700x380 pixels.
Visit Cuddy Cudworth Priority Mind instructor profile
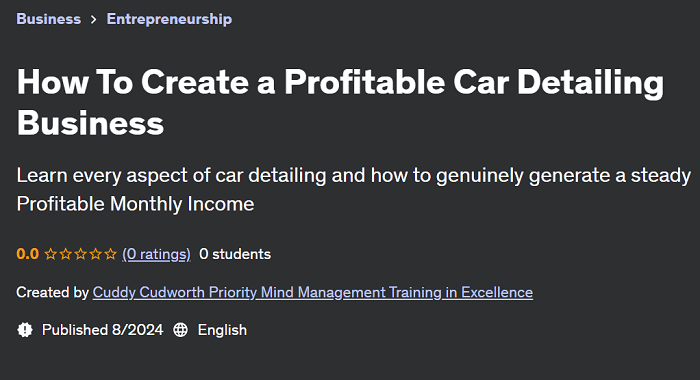coord(312,292)
